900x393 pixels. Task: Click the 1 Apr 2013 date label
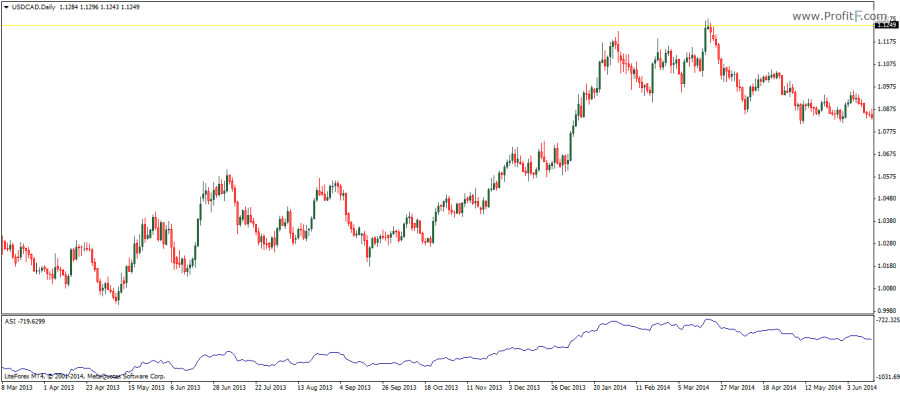[58, 387]
